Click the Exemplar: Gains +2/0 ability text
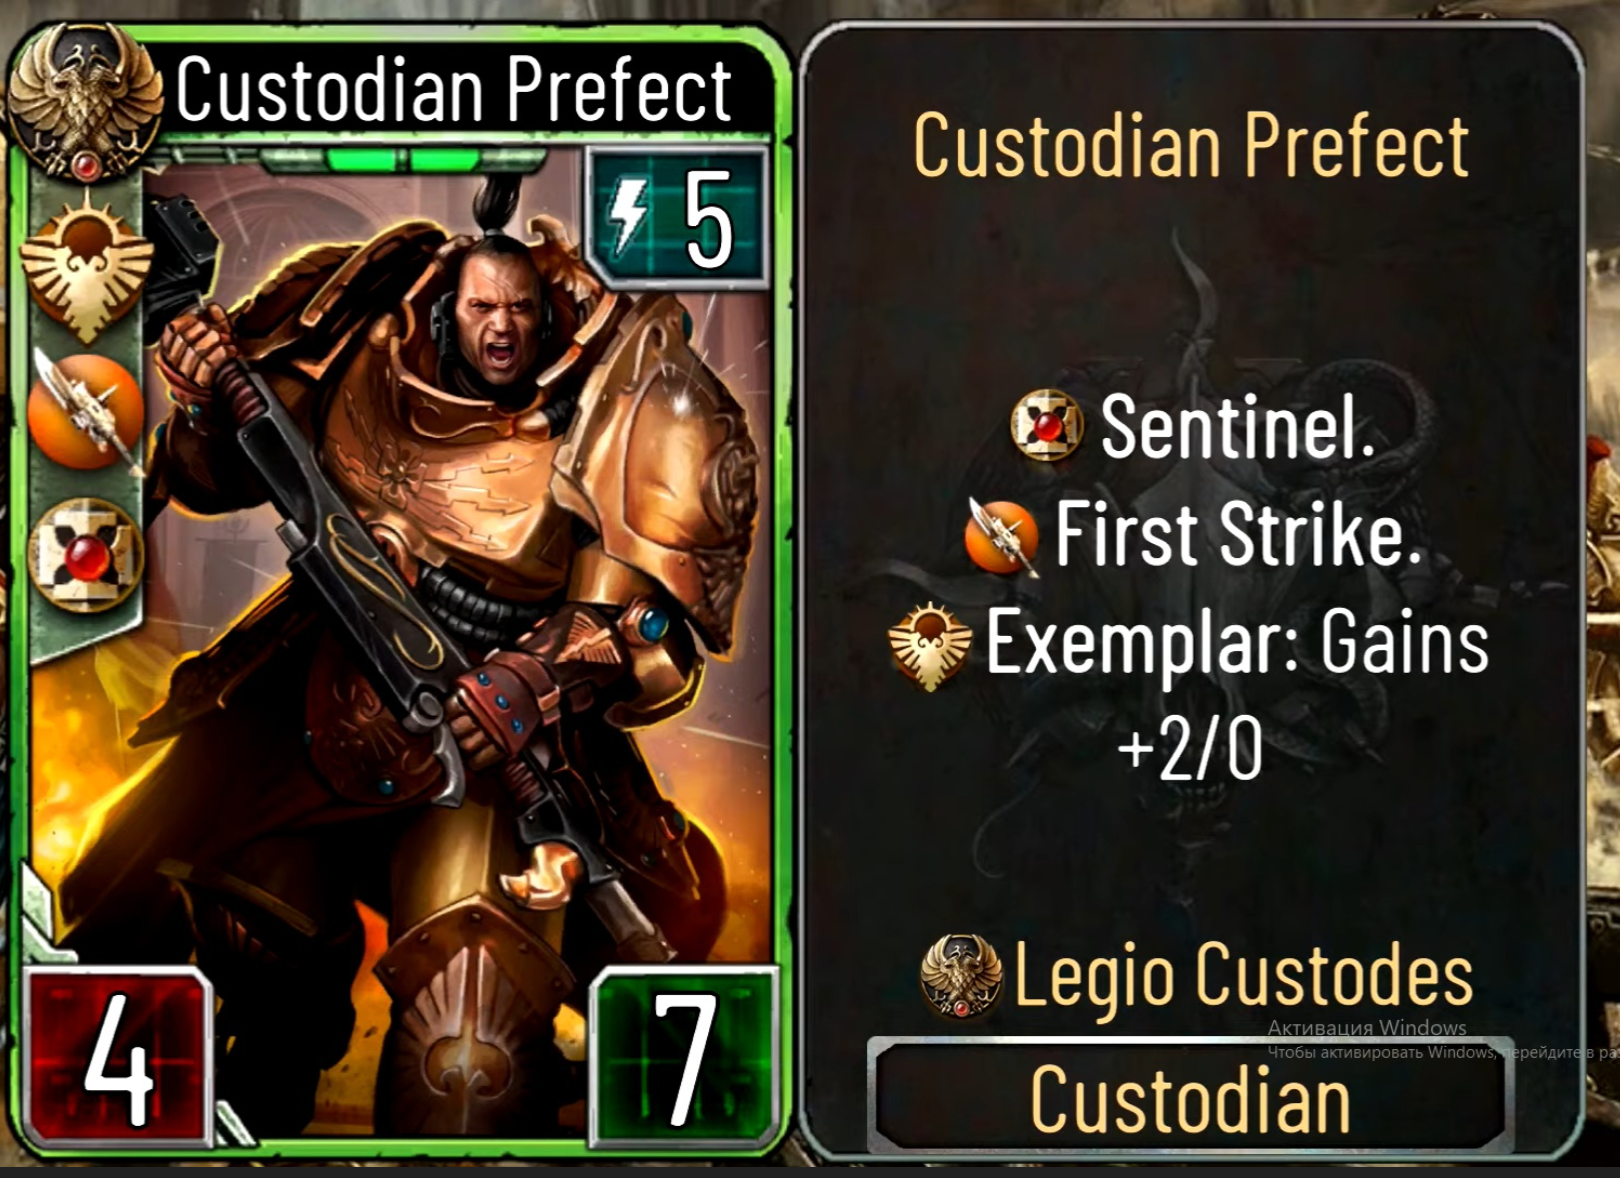 (x=1238, y=694)
